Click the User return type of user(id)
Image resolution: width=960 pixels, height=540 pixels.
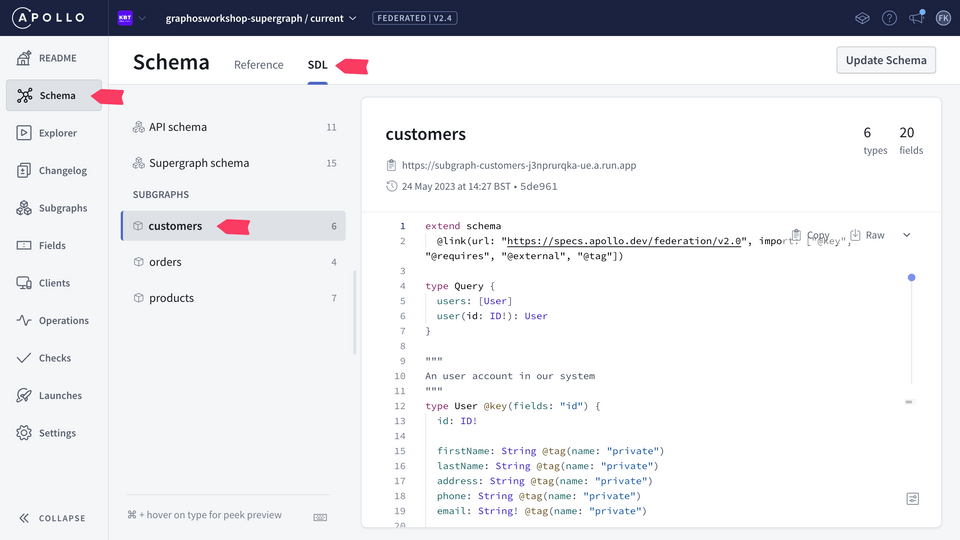tap(536, 316)
